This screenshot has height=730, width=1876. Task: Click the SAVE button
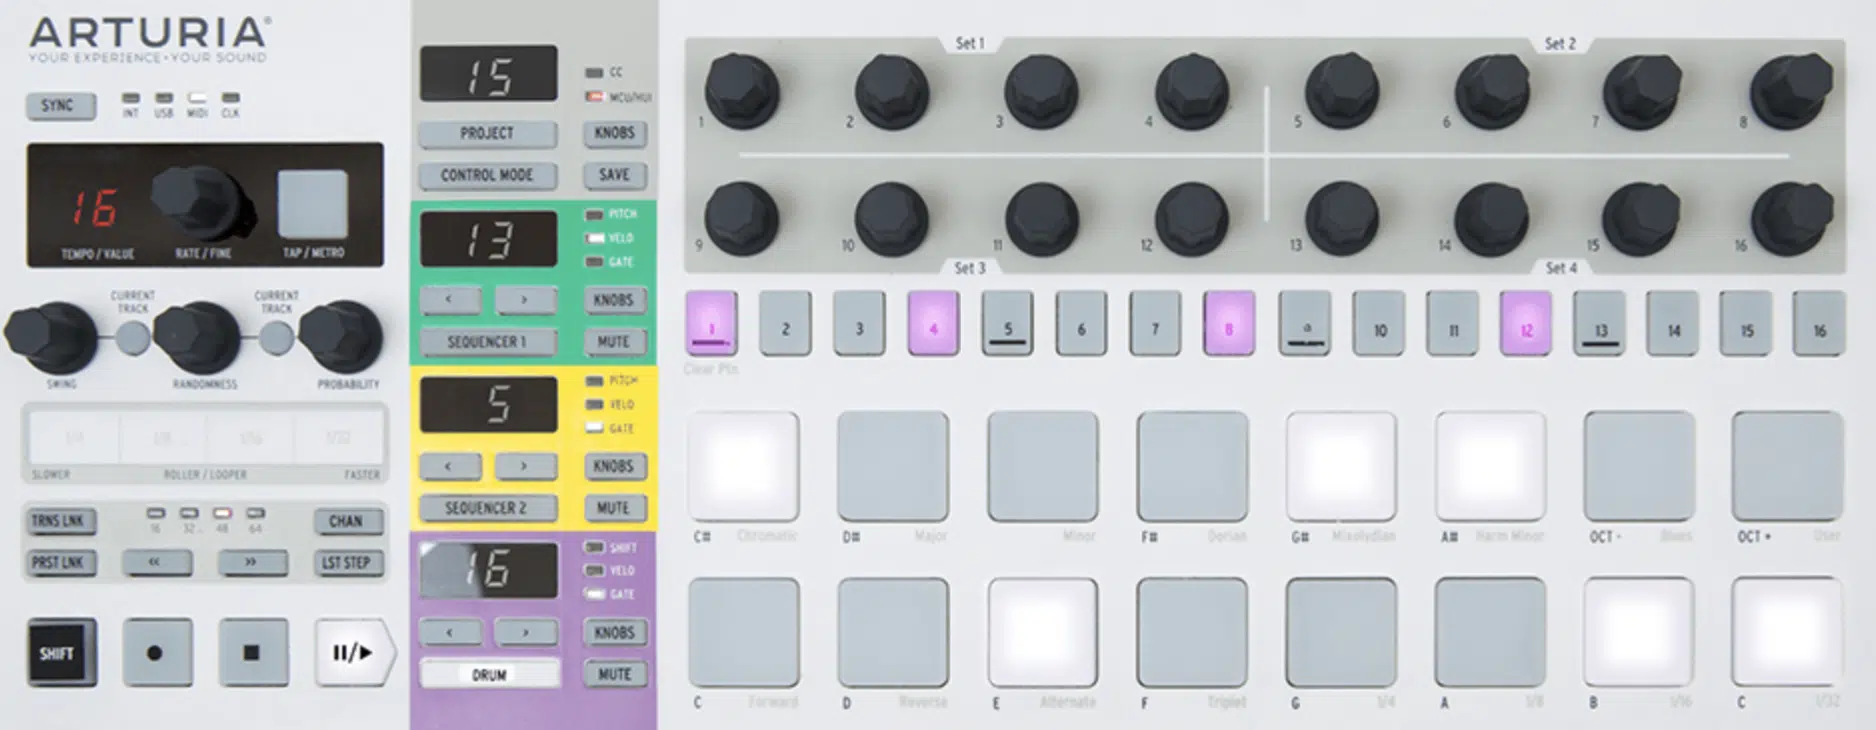614,176
